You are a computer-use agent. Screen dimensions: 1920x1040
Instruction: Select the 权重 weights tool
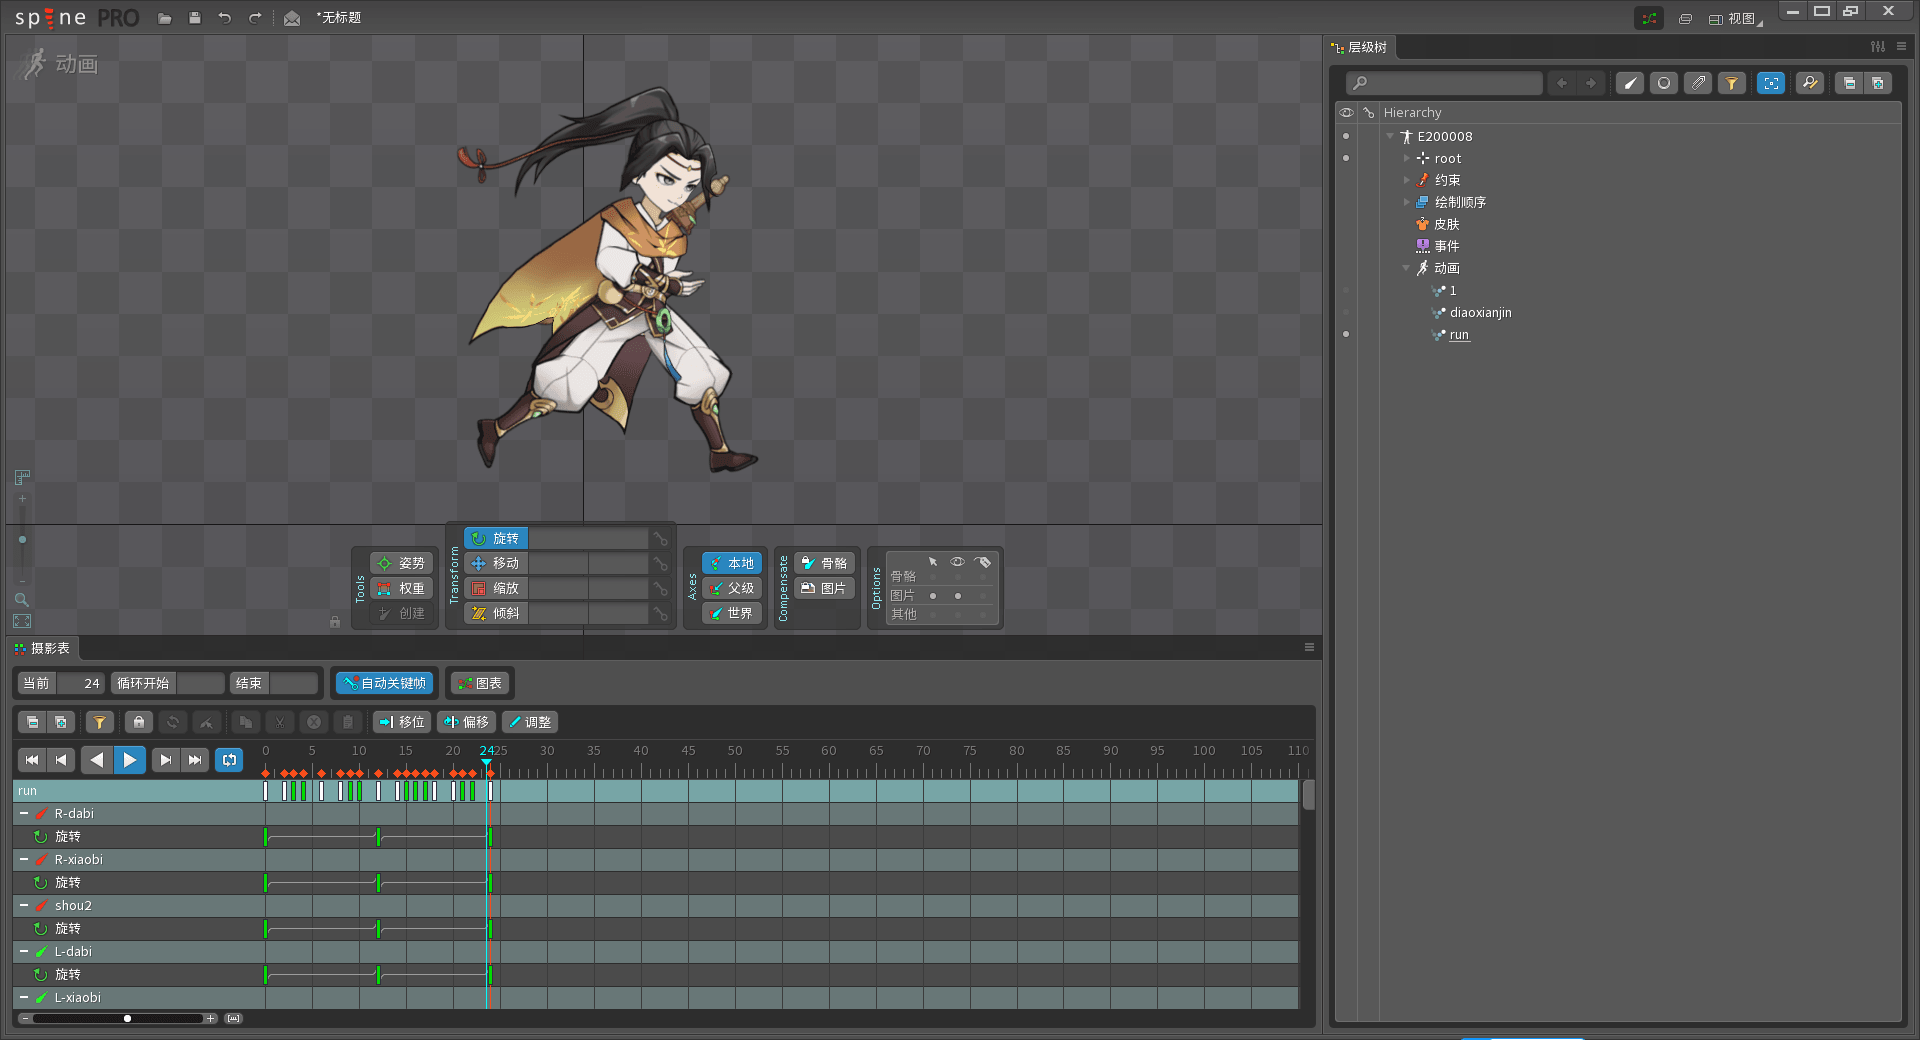pyautogui.click(x=402, y=588)
